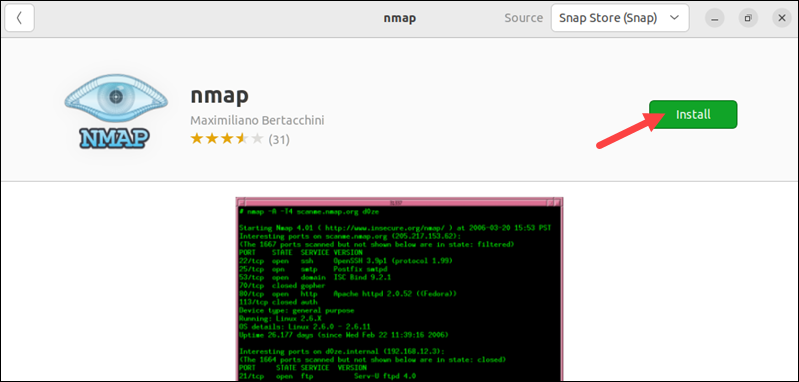
Task: Click the nmap application title heading
Action: [x=220, y=95]
